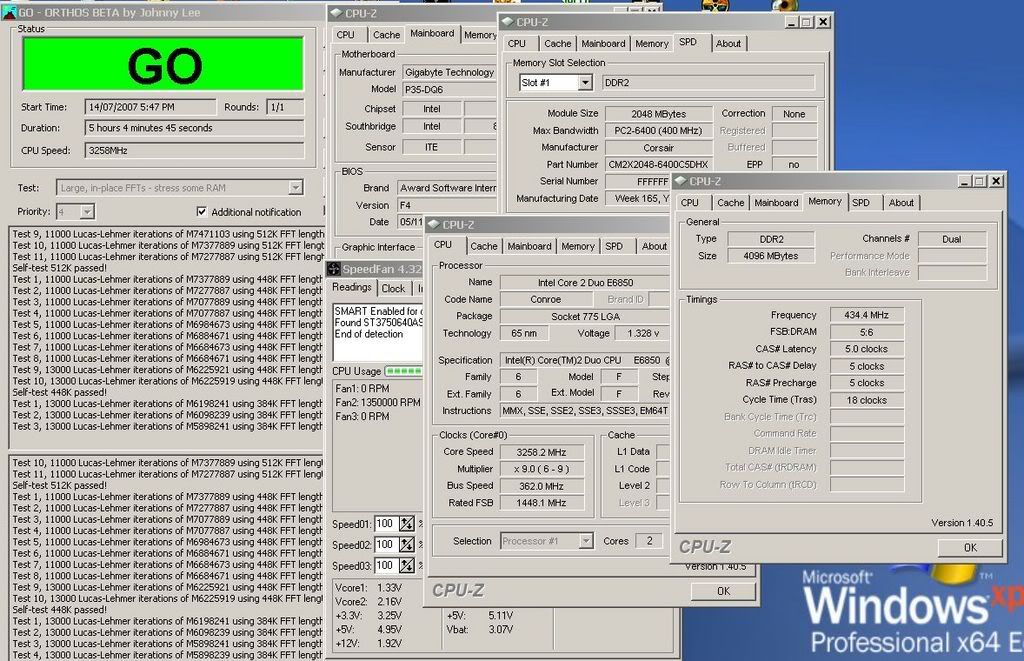Open Cache tab in CPU-Z SPD slot window

tap(557, 44)
